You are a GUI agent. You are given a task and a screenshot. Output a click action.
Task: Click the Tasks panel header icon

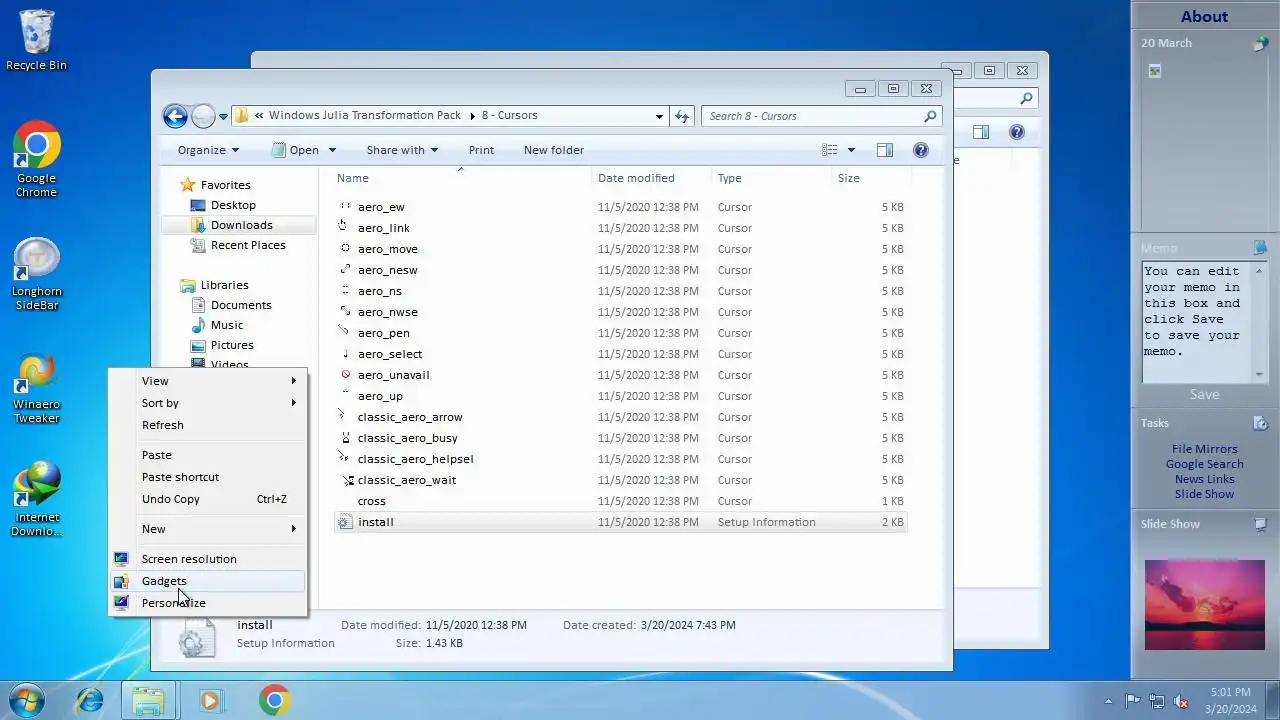1260,423
